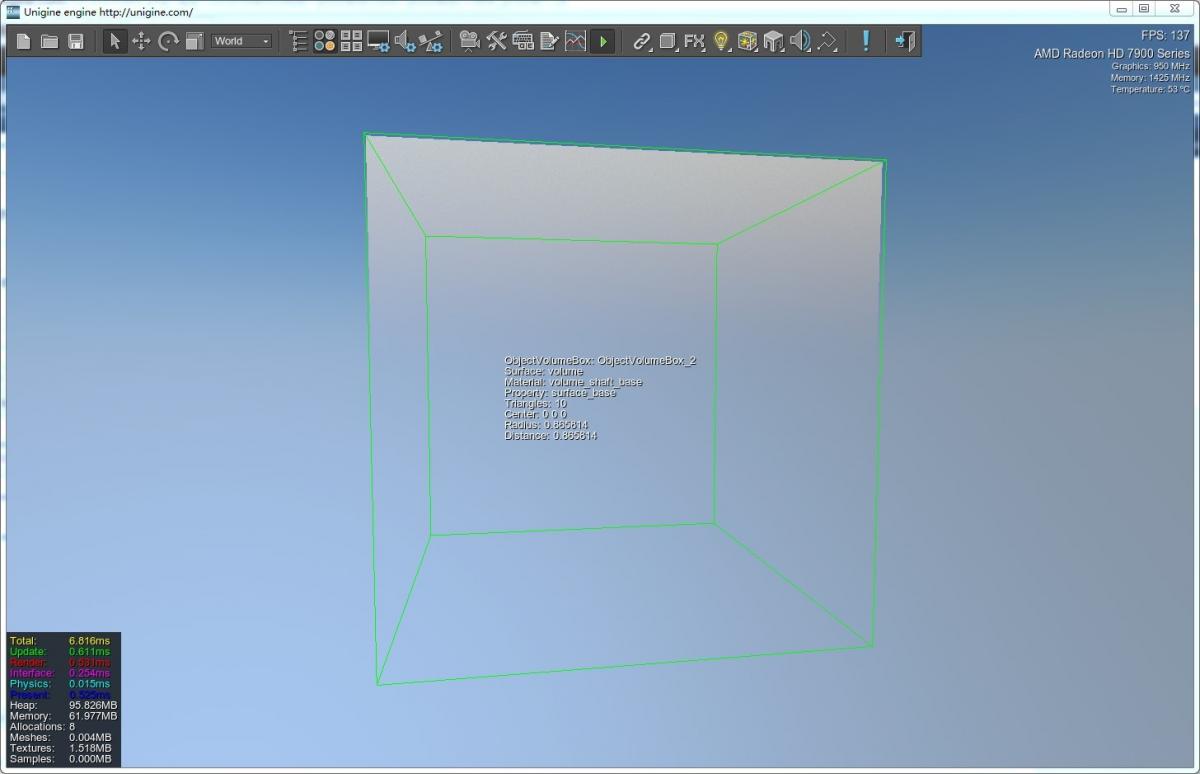Open the render settings panel

coord(378,41)
